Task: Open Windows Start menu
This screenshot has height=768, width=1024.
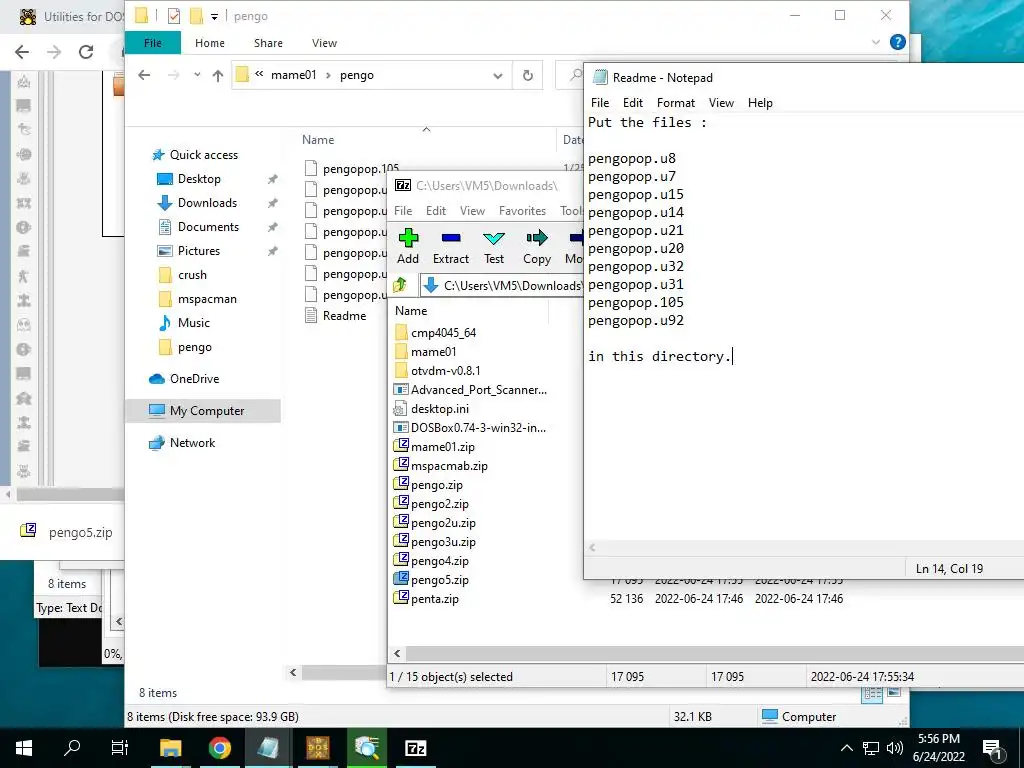Action: [24, 748]
